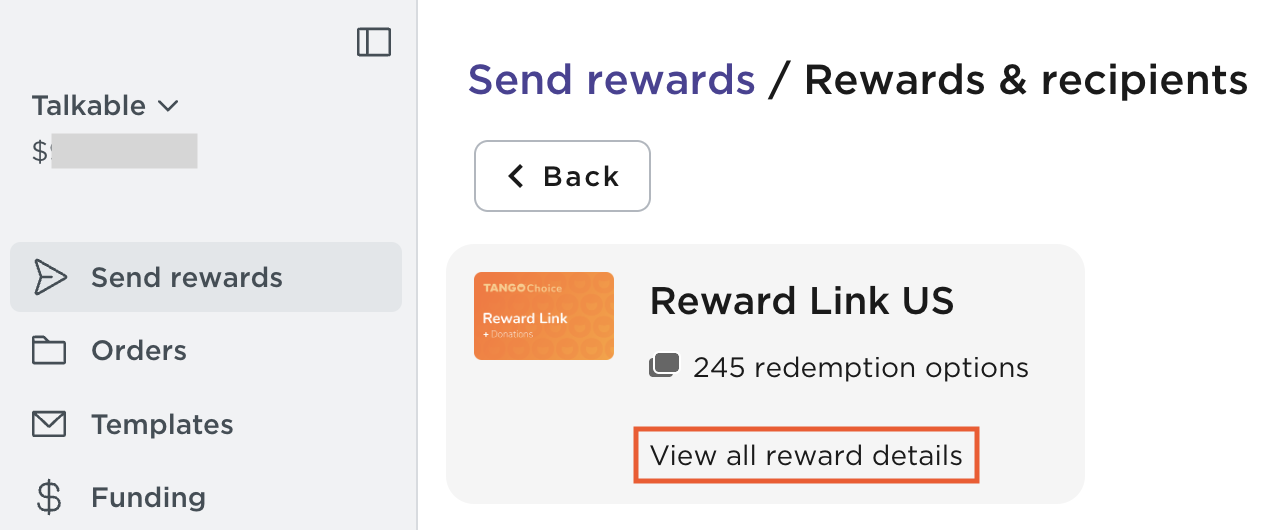
Task: Click the stacked cards redemption options icon
Action: [x=664, y=367]
